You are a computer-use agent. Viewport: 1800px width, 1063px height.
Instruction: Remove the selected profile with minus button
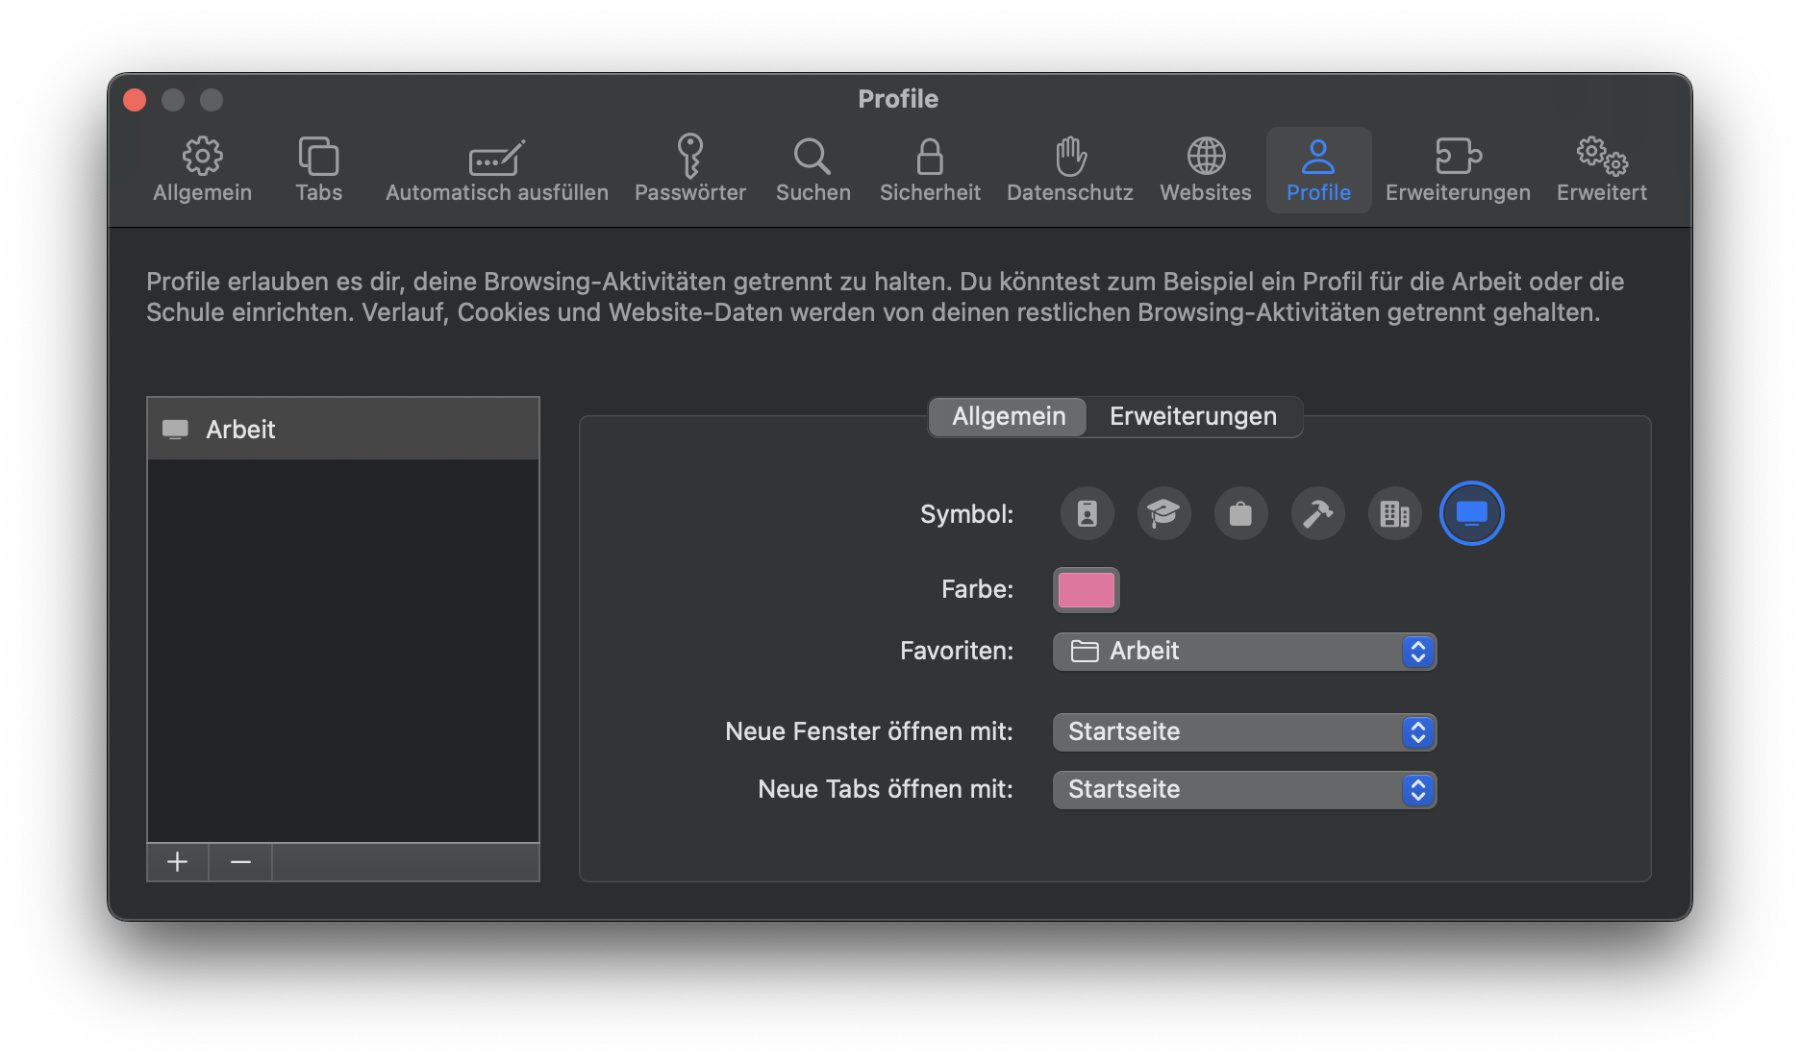[241, 863]
